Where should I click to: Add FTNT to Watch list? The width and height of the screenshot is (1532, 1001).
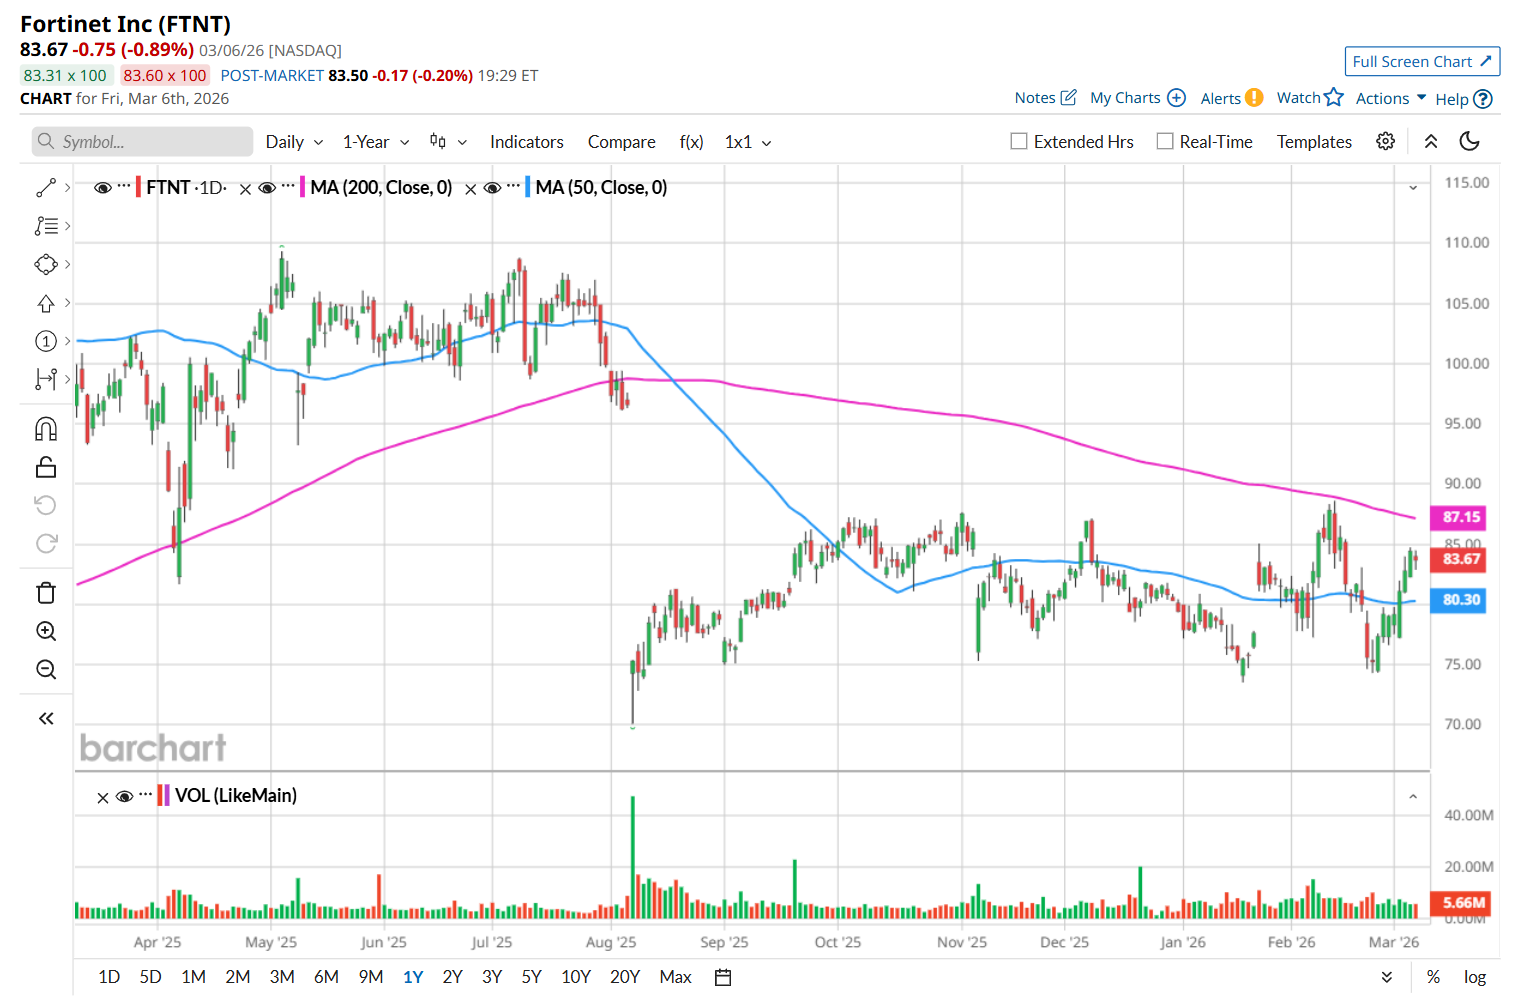pyautogui.click(x=1310, y=97)
